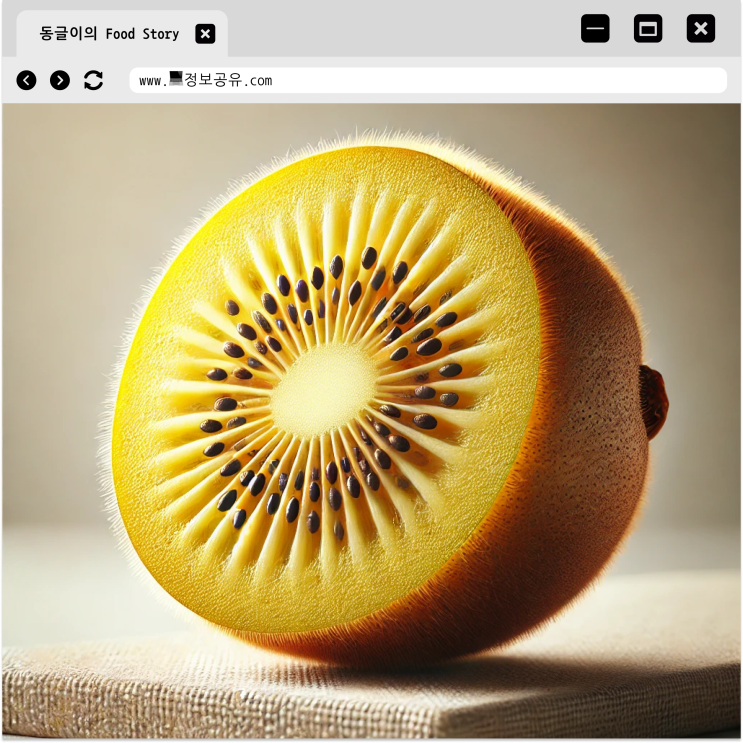743x743 pixels.
Task: Close the 동글이의 Food Story tab
Action: [205, 34]
